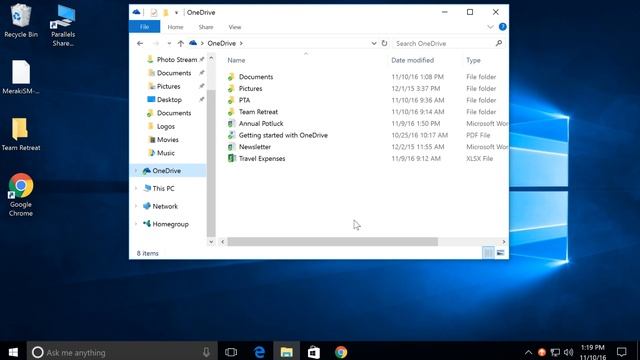Expand the OneDrive tree node
Viewport: 640px width, 360px height.
point(136,171)
